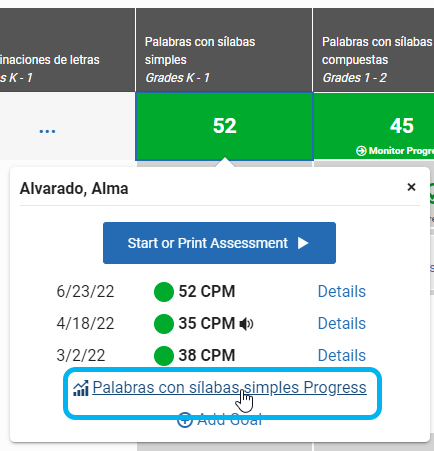Open Details for 6/23/22 score
Screen dimensions: 434x451
pyautogui.click(x=342, y=291)
